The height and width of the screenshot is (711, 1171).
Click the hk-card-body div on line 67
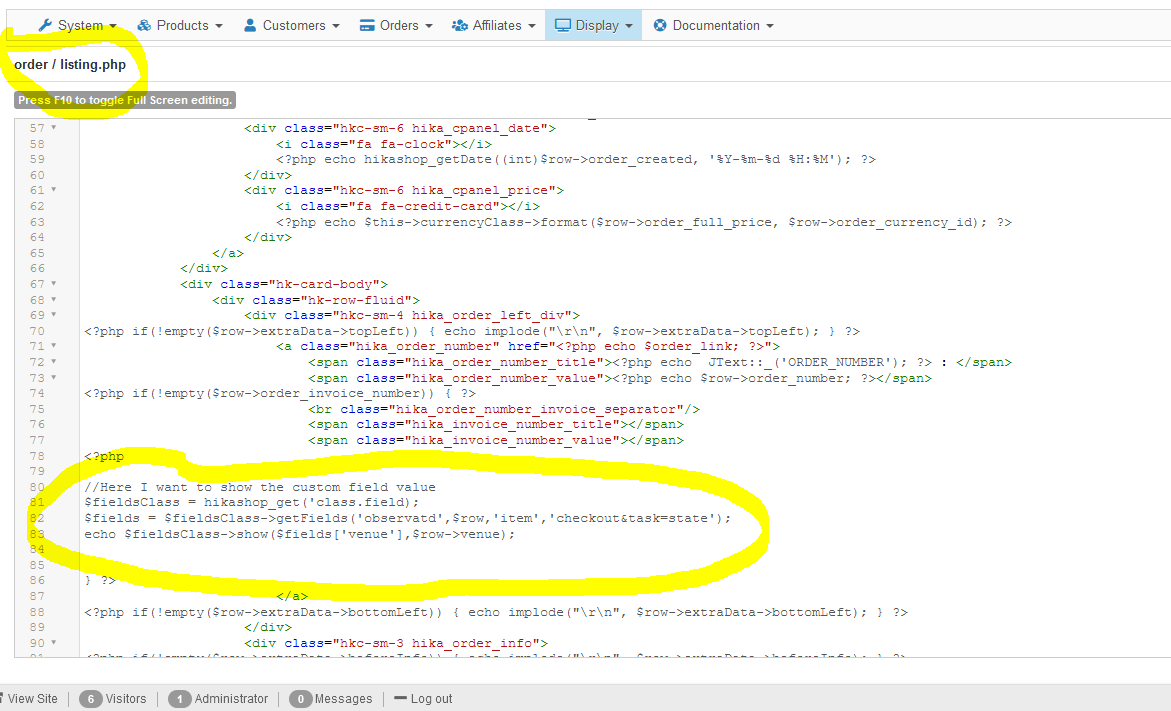pyautogui.click(x=284, y=284)
